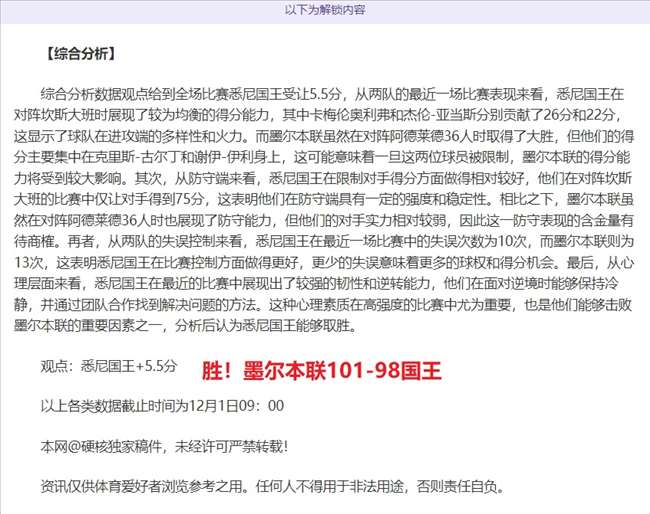This screenshot has width=650, height=514.
Task: Click the '本网@硬核独家稿件' copyright notice
Action: coord(164,446)
